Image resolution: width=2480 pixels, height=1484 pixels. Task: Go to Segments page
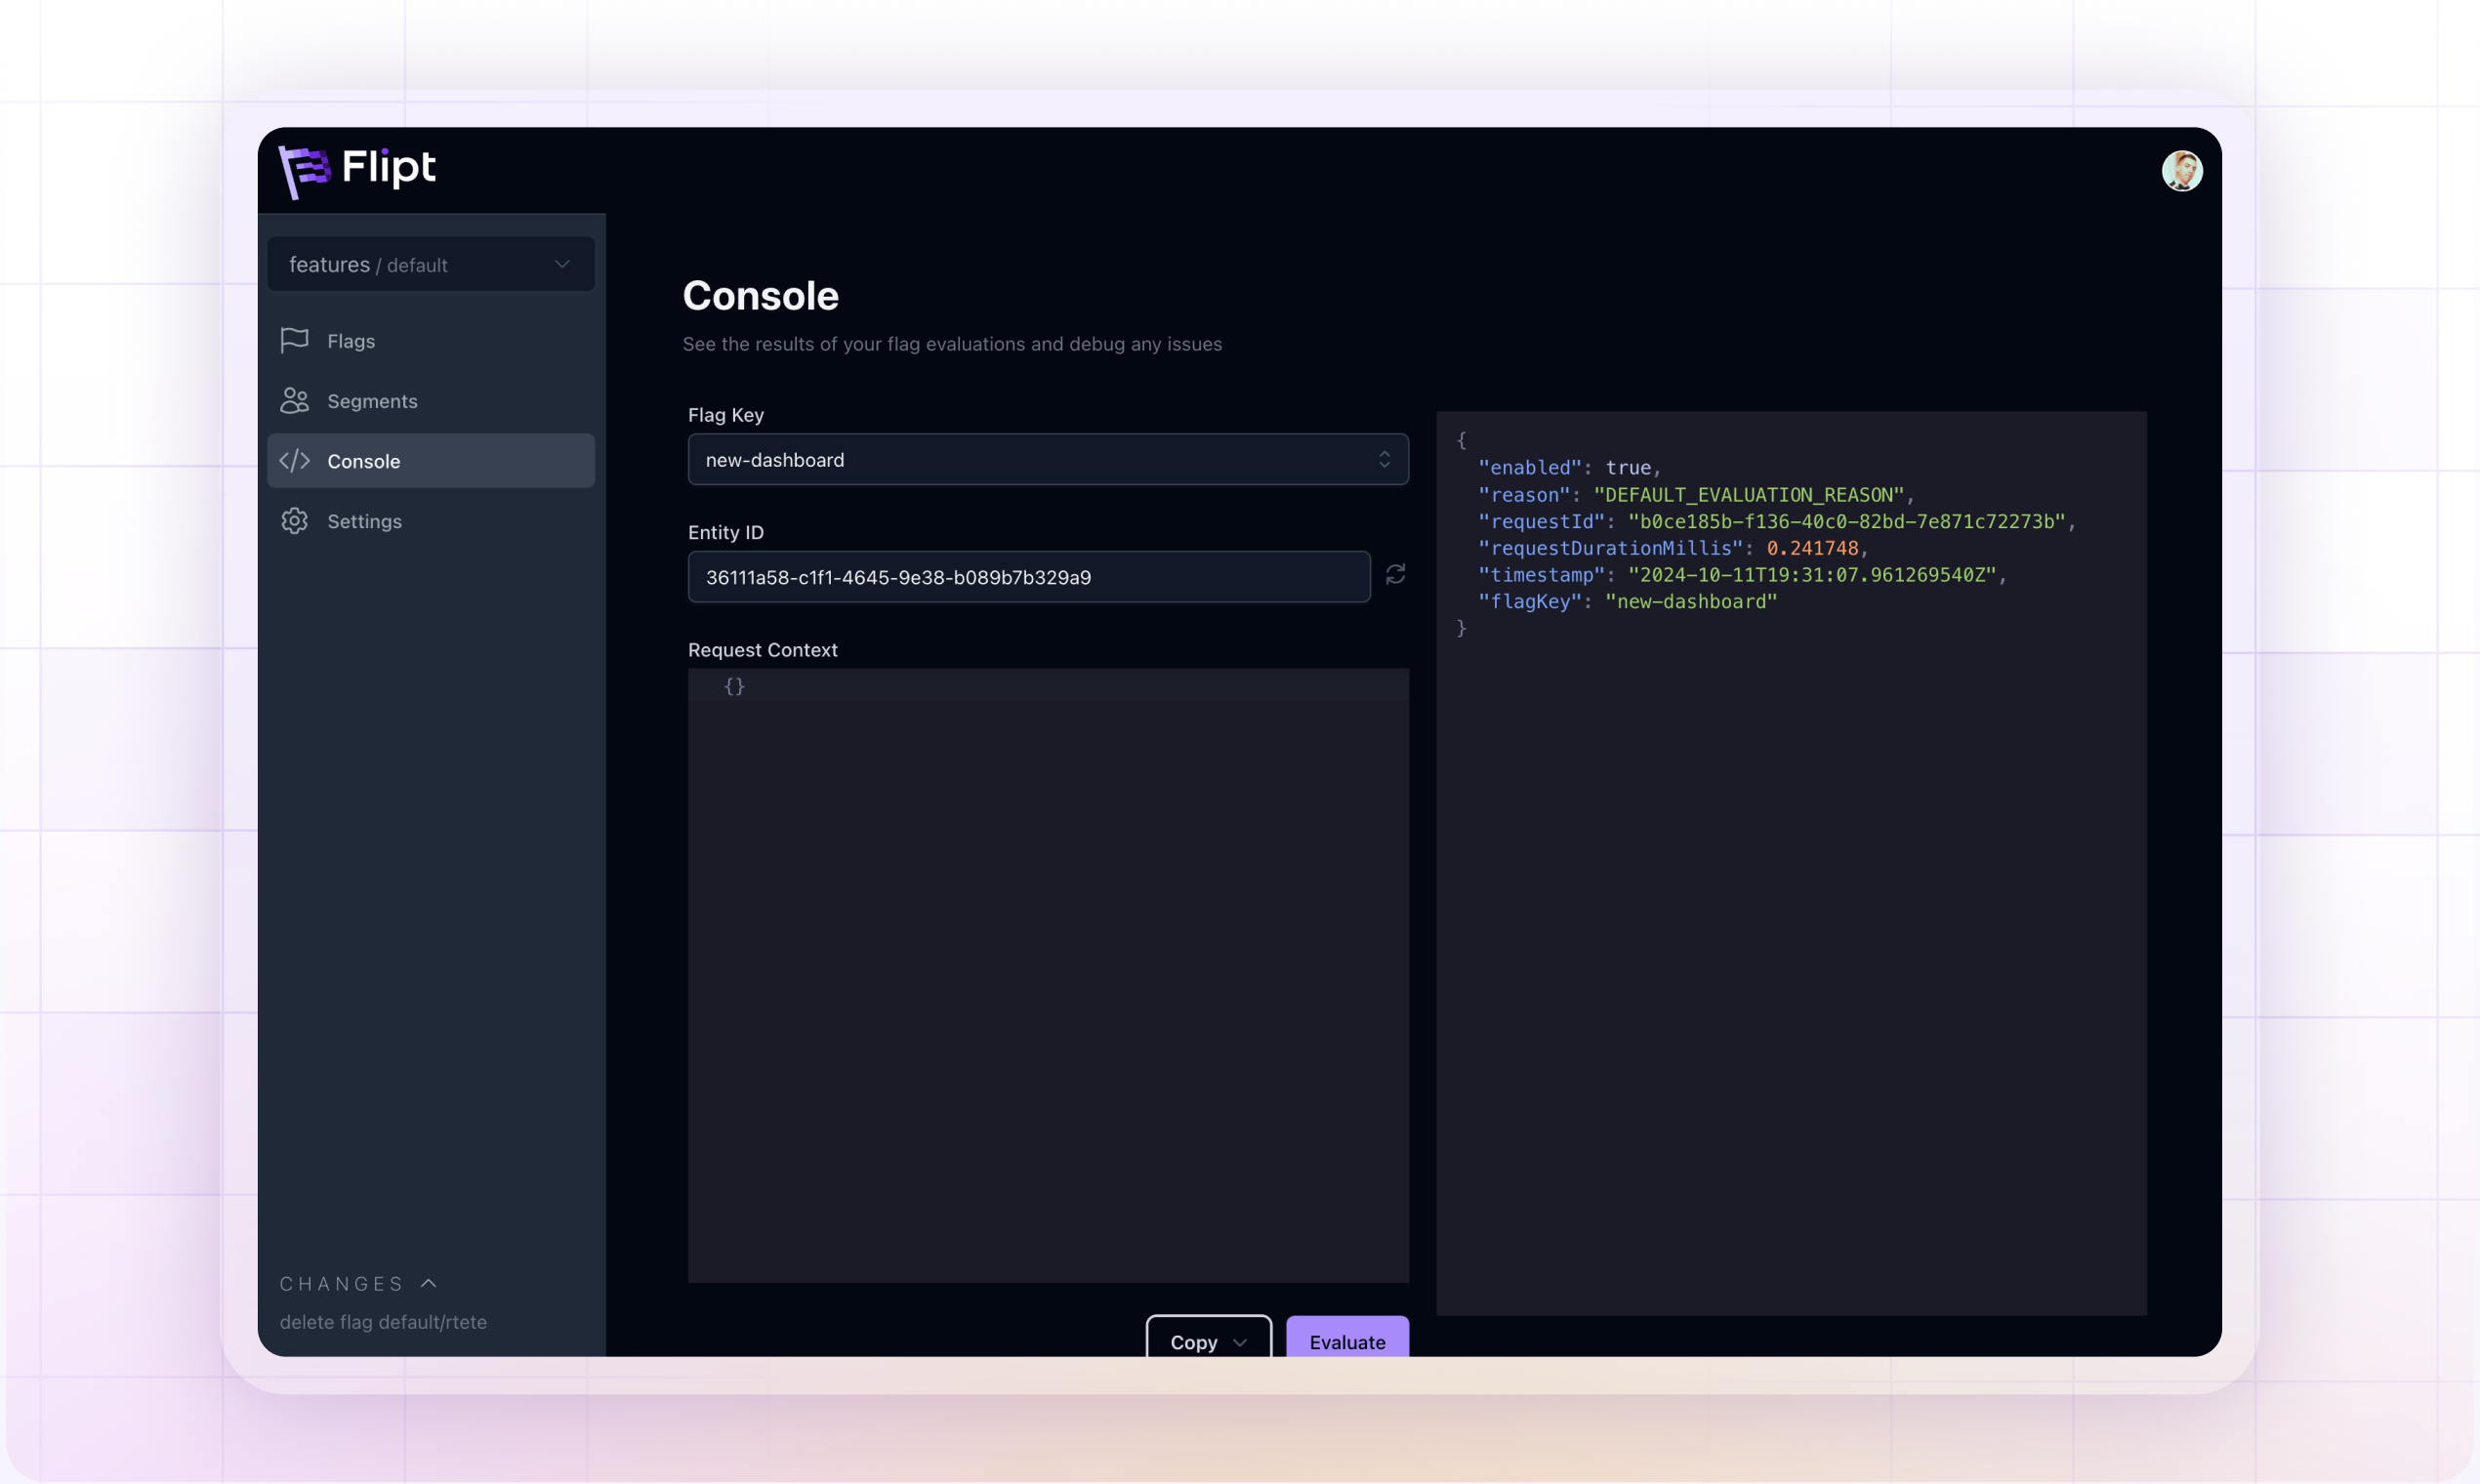(372, 401)
